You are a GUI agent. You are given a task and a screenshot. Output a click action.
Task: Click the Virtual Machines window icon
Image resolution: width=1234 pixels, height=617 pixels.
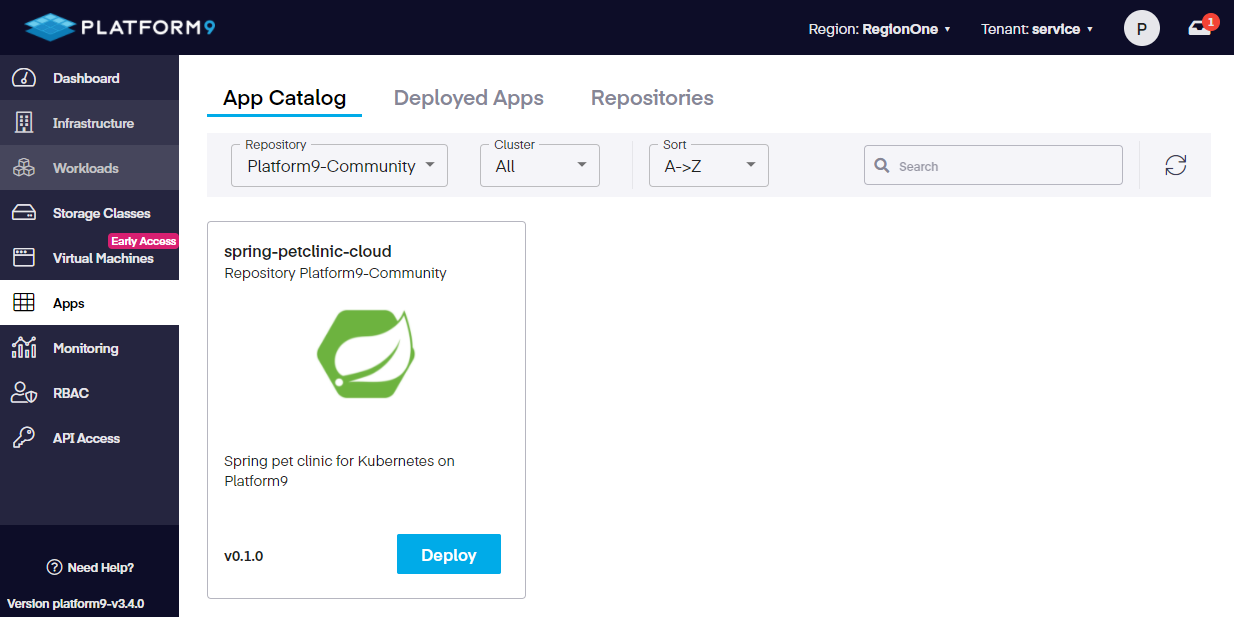click(24, 258)
